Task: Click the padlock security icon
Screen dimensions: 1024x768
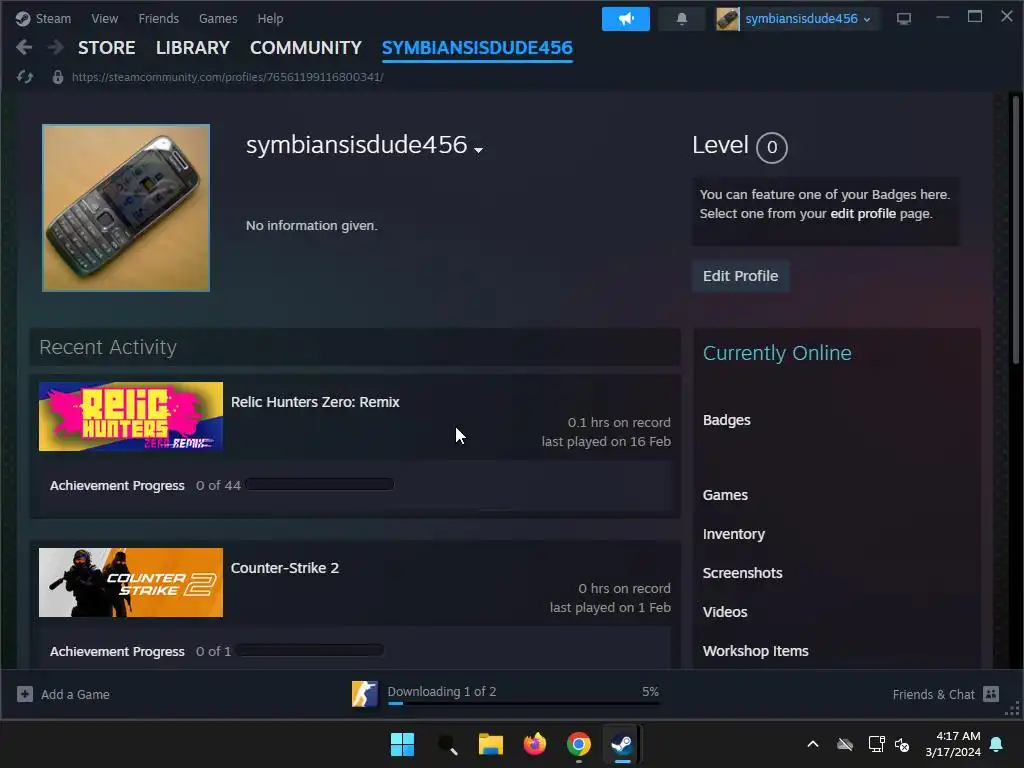Action: (x=57, y=77)
